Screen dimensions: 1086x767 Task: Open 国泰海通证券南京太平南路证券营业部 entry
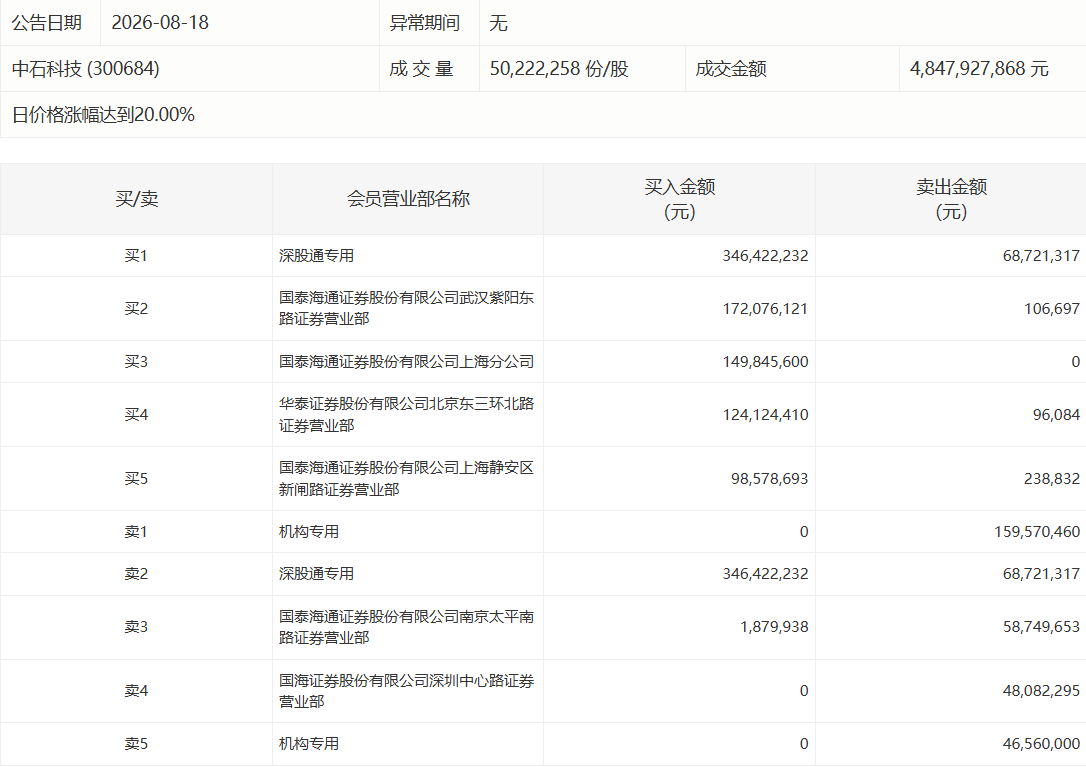coord(407,627)
